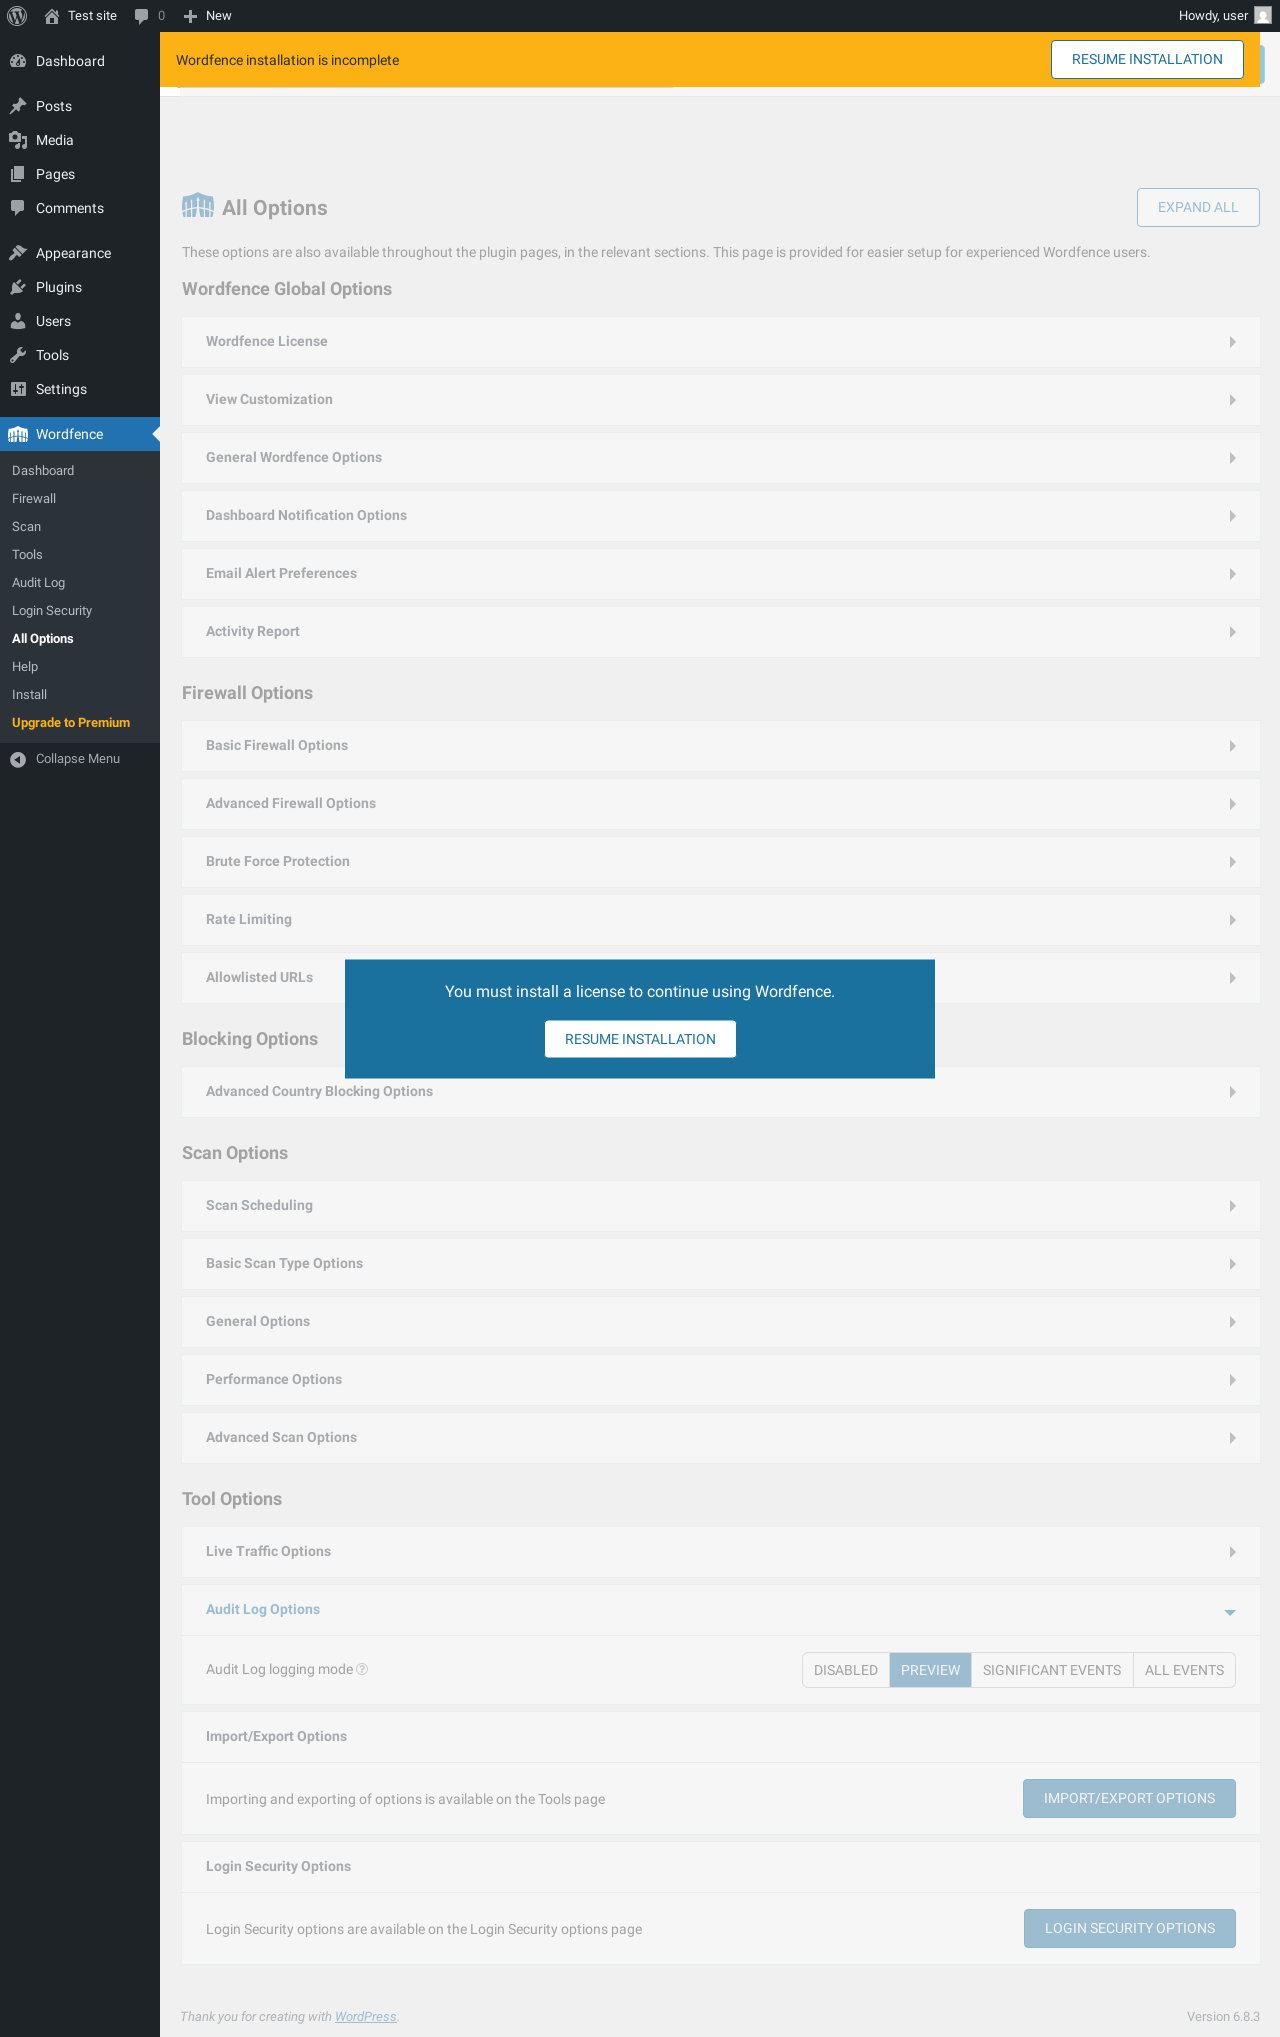Click the Import/Export Options button

coord(1129,1799)
